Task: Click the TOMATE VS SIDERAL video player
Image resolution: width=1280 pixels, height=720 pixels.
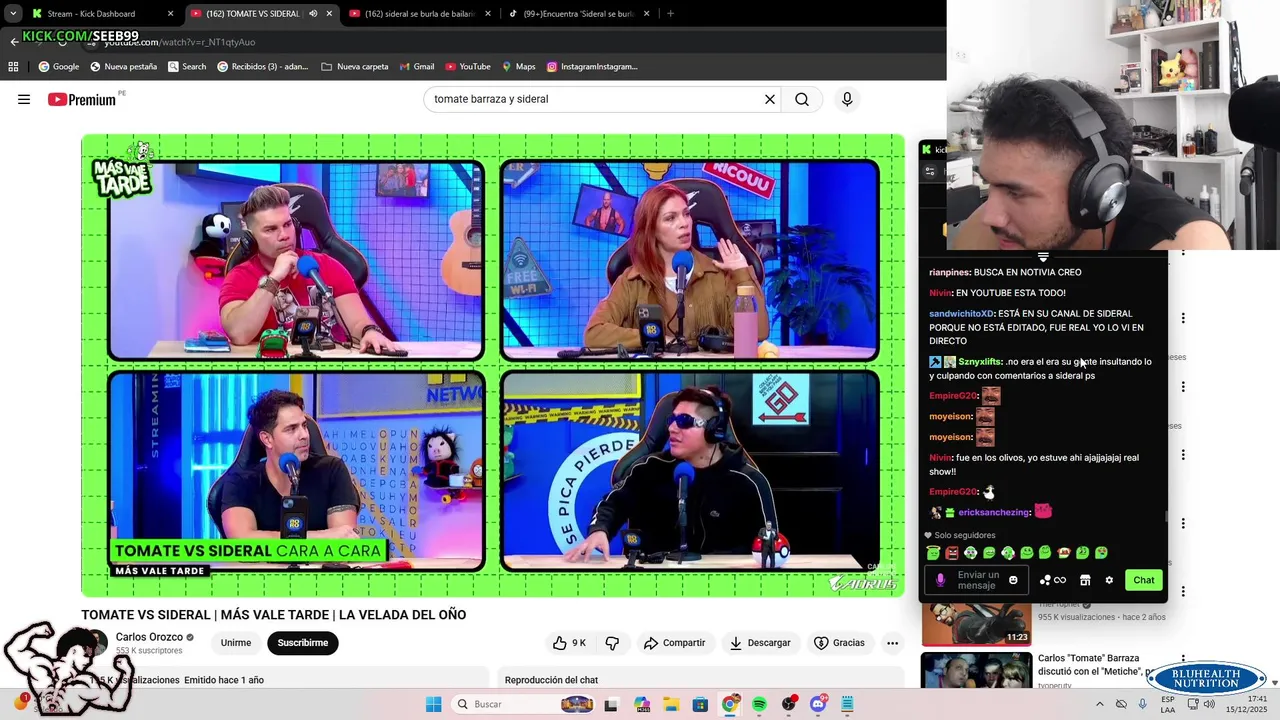Action: (493, 365)
